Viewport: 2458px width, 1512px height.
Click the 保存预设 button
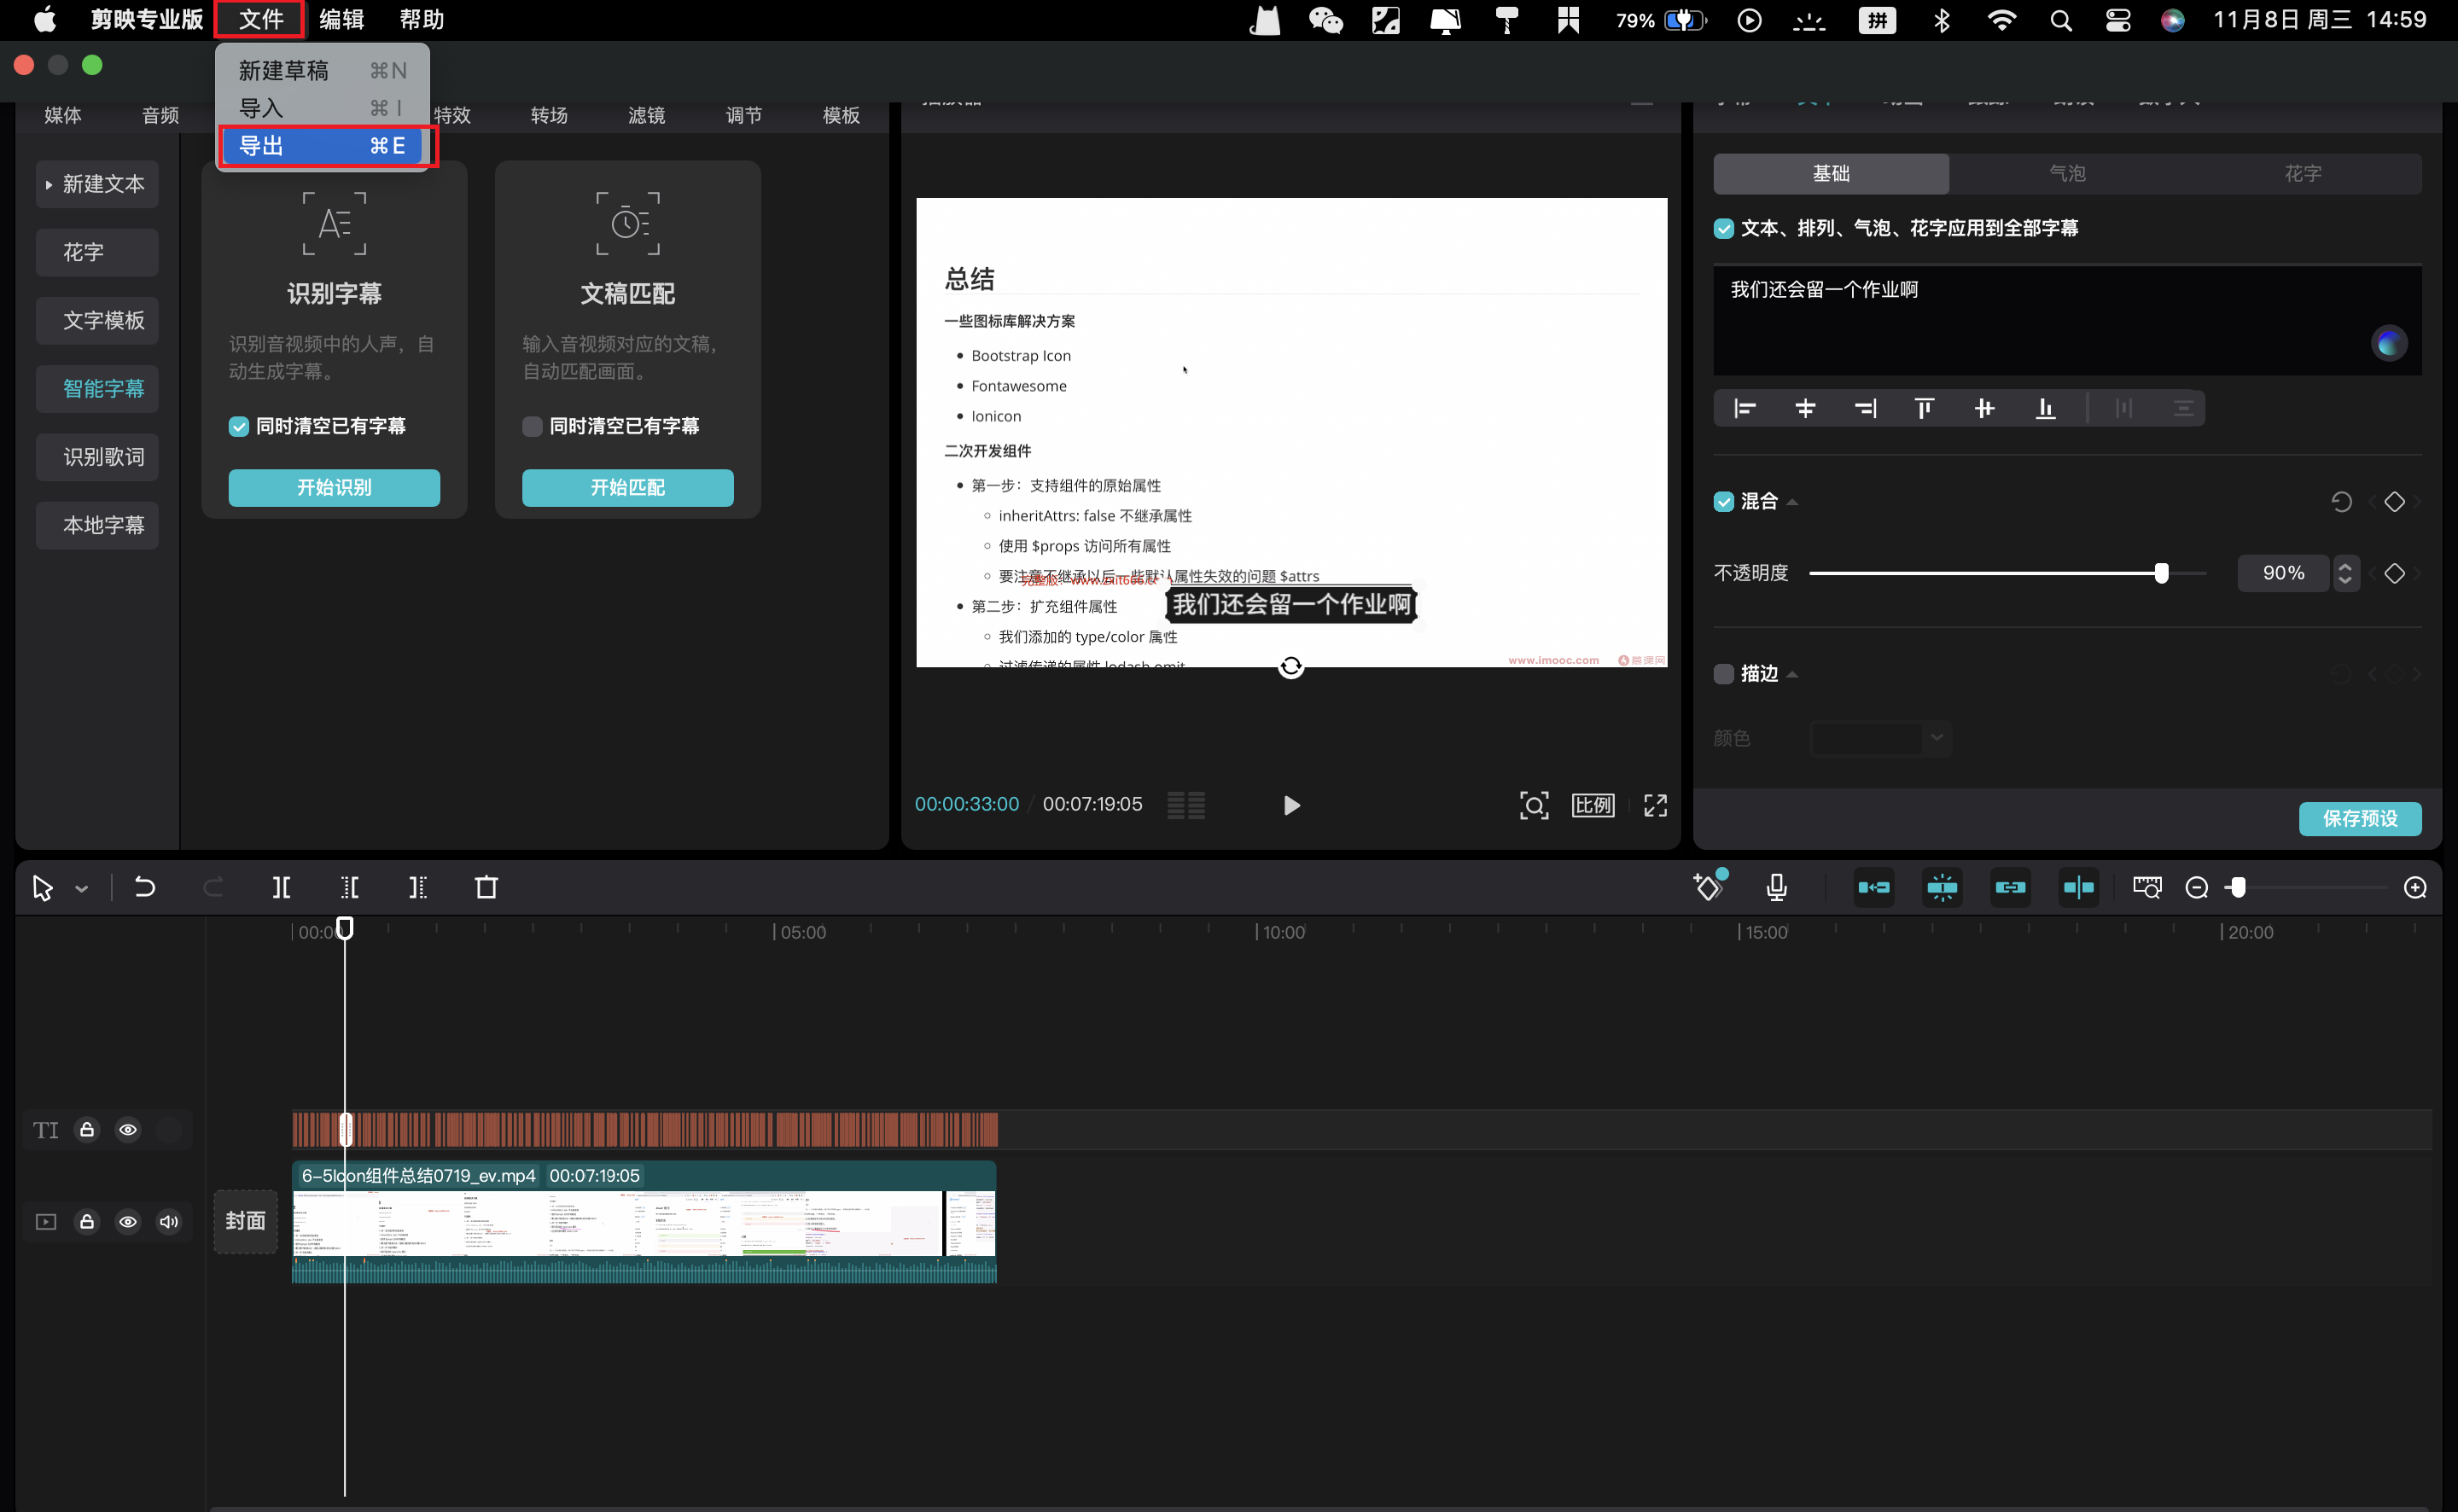(2360, 818)
